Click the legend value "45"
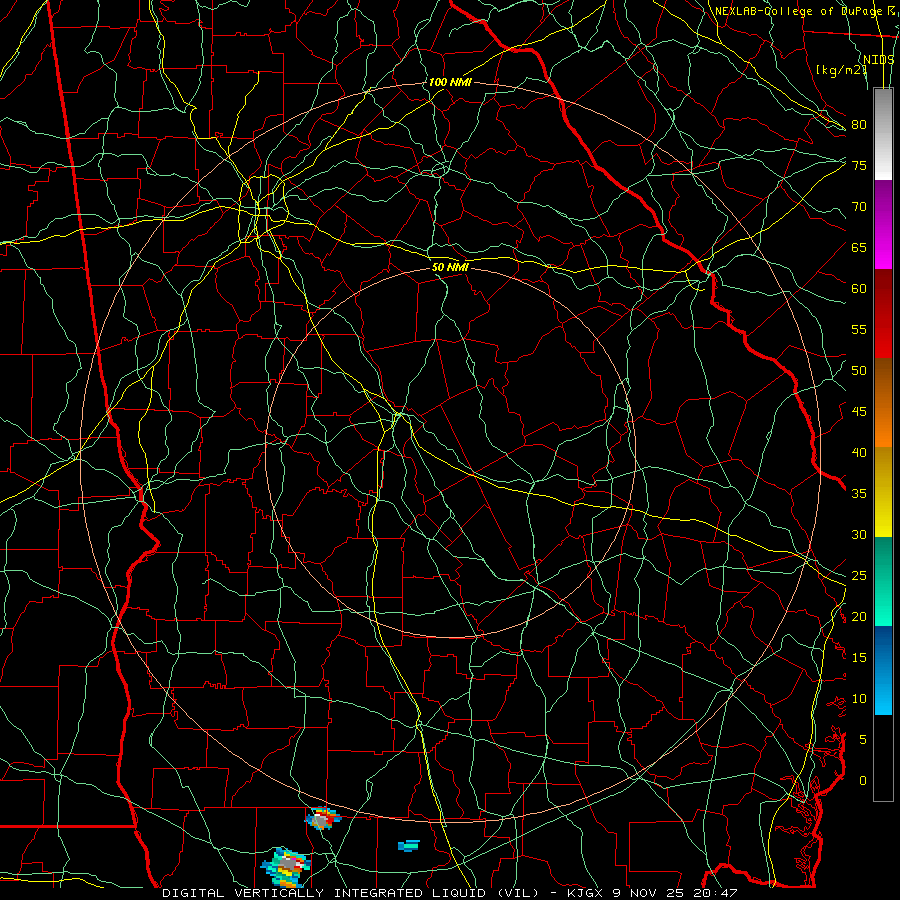The height and width of the screenshot is (900, 900). click(859, 412)
